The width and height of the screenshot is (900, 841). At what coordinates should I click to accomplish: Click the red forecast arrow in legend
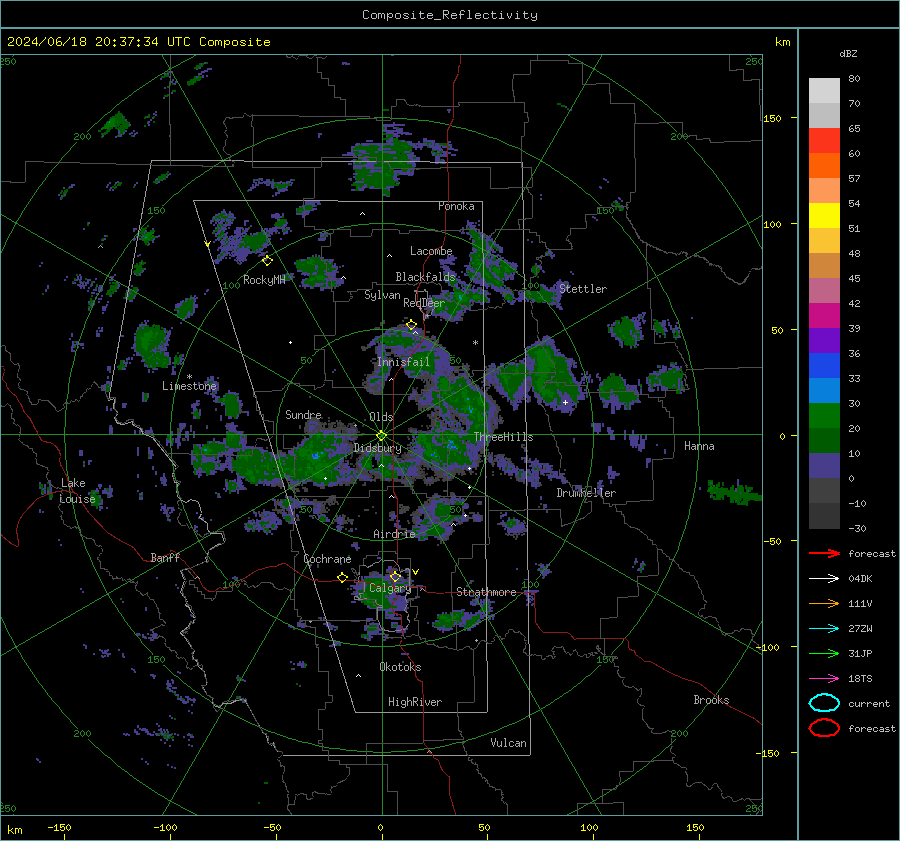(824, 553)
